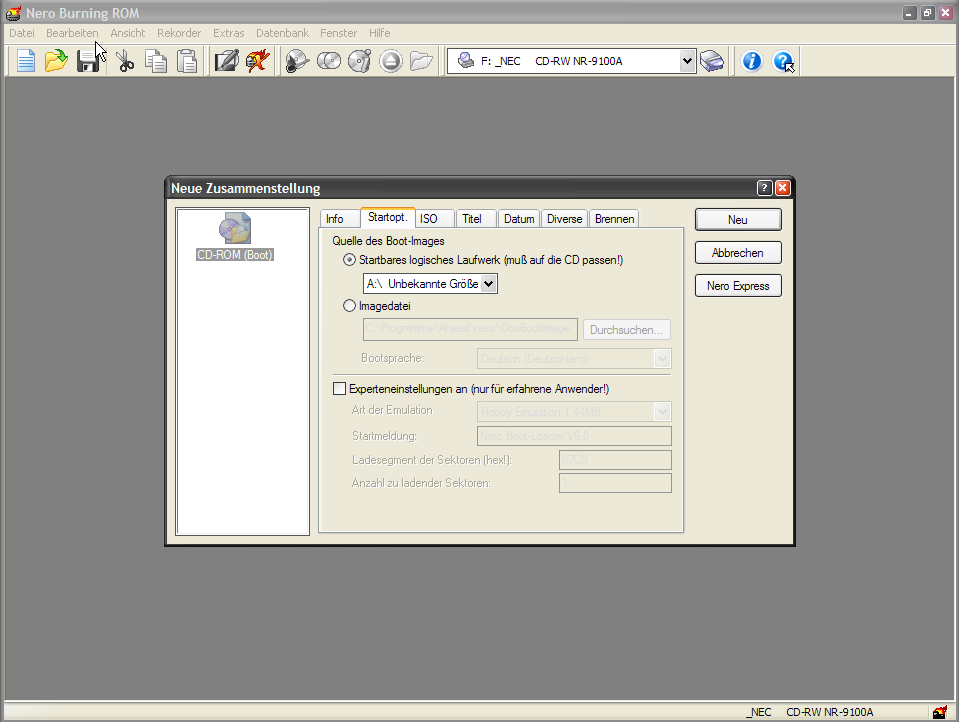Image resolution: width=959 pixels, height=722 pixels.
Task: Switch to the Brennen tab
Action: [x=615, y=219]
